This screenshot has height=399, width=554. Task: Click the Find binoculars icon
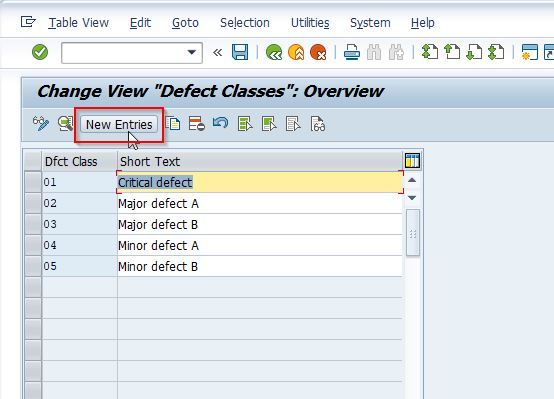click(374, 52)
